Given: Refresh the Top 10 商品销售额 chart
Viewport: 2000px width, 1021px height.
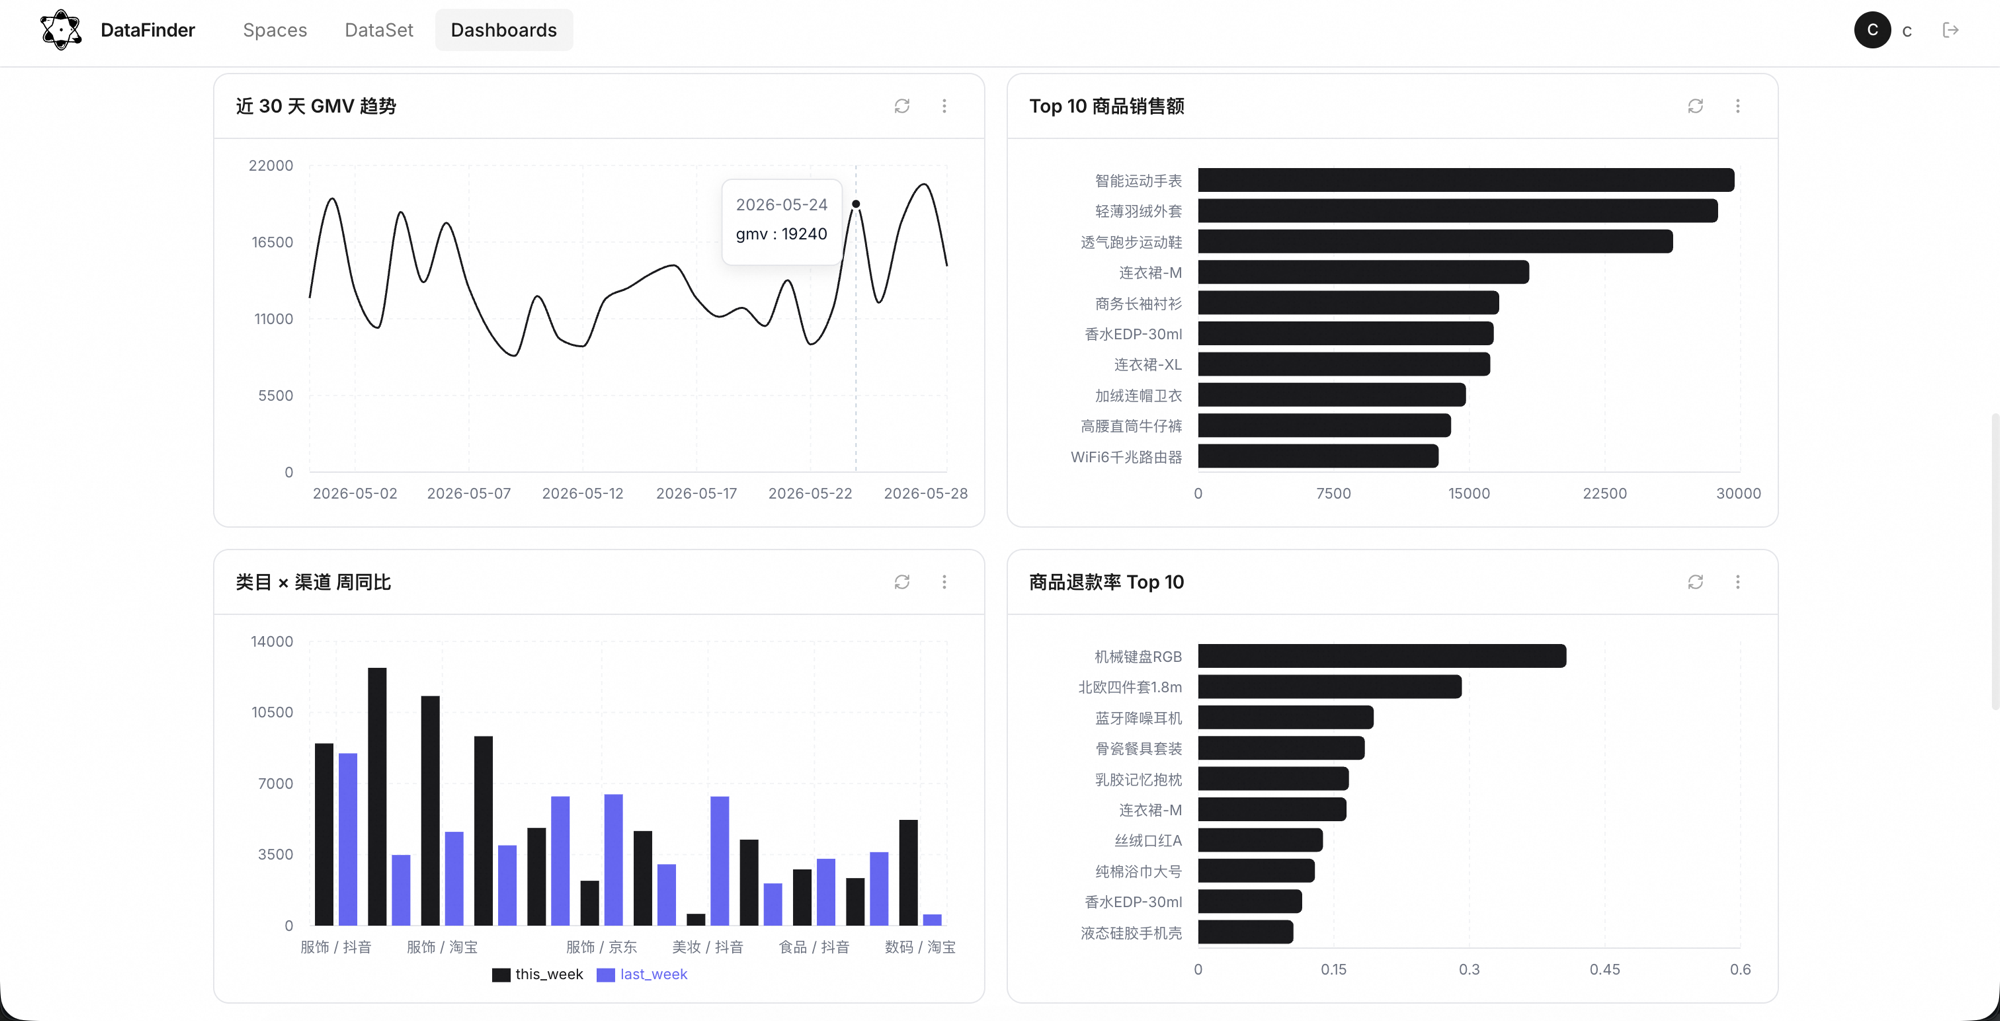Looking at the screenshot, I should click(x=1695, y=106).
